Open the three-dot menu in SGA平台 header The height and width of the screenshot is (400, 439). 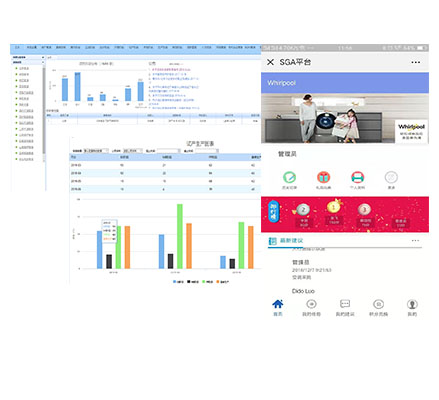[x=415, y=62]
